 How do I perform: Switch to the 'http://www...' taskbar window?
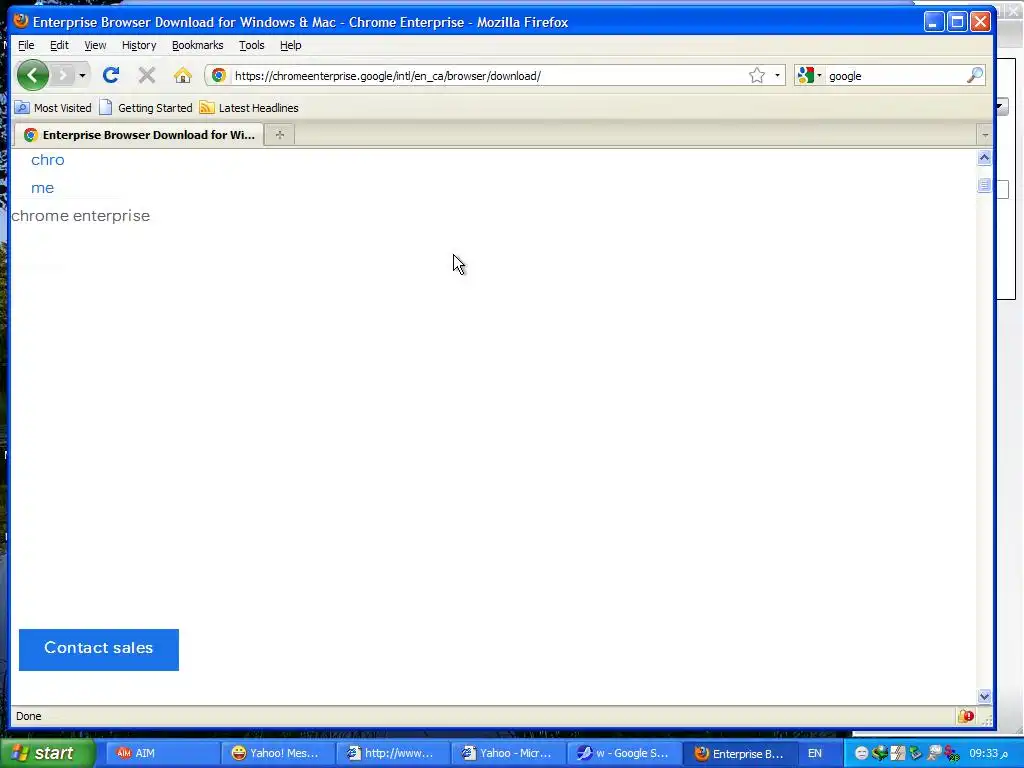[x=392, y=754]
